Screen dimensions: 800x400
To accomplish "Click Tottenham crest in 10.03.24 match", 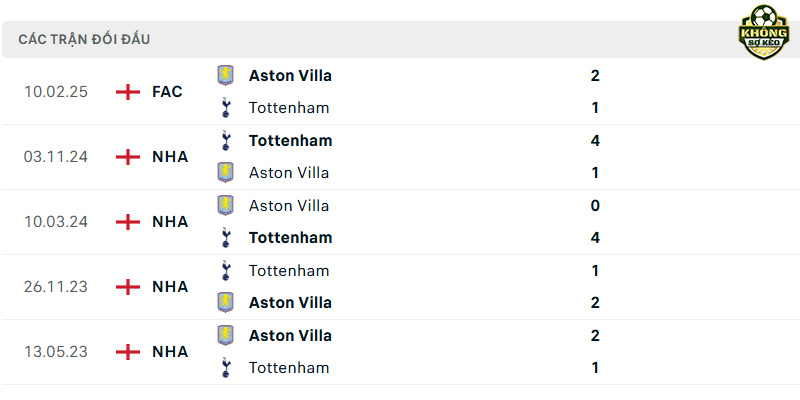I will coord(226,238).
